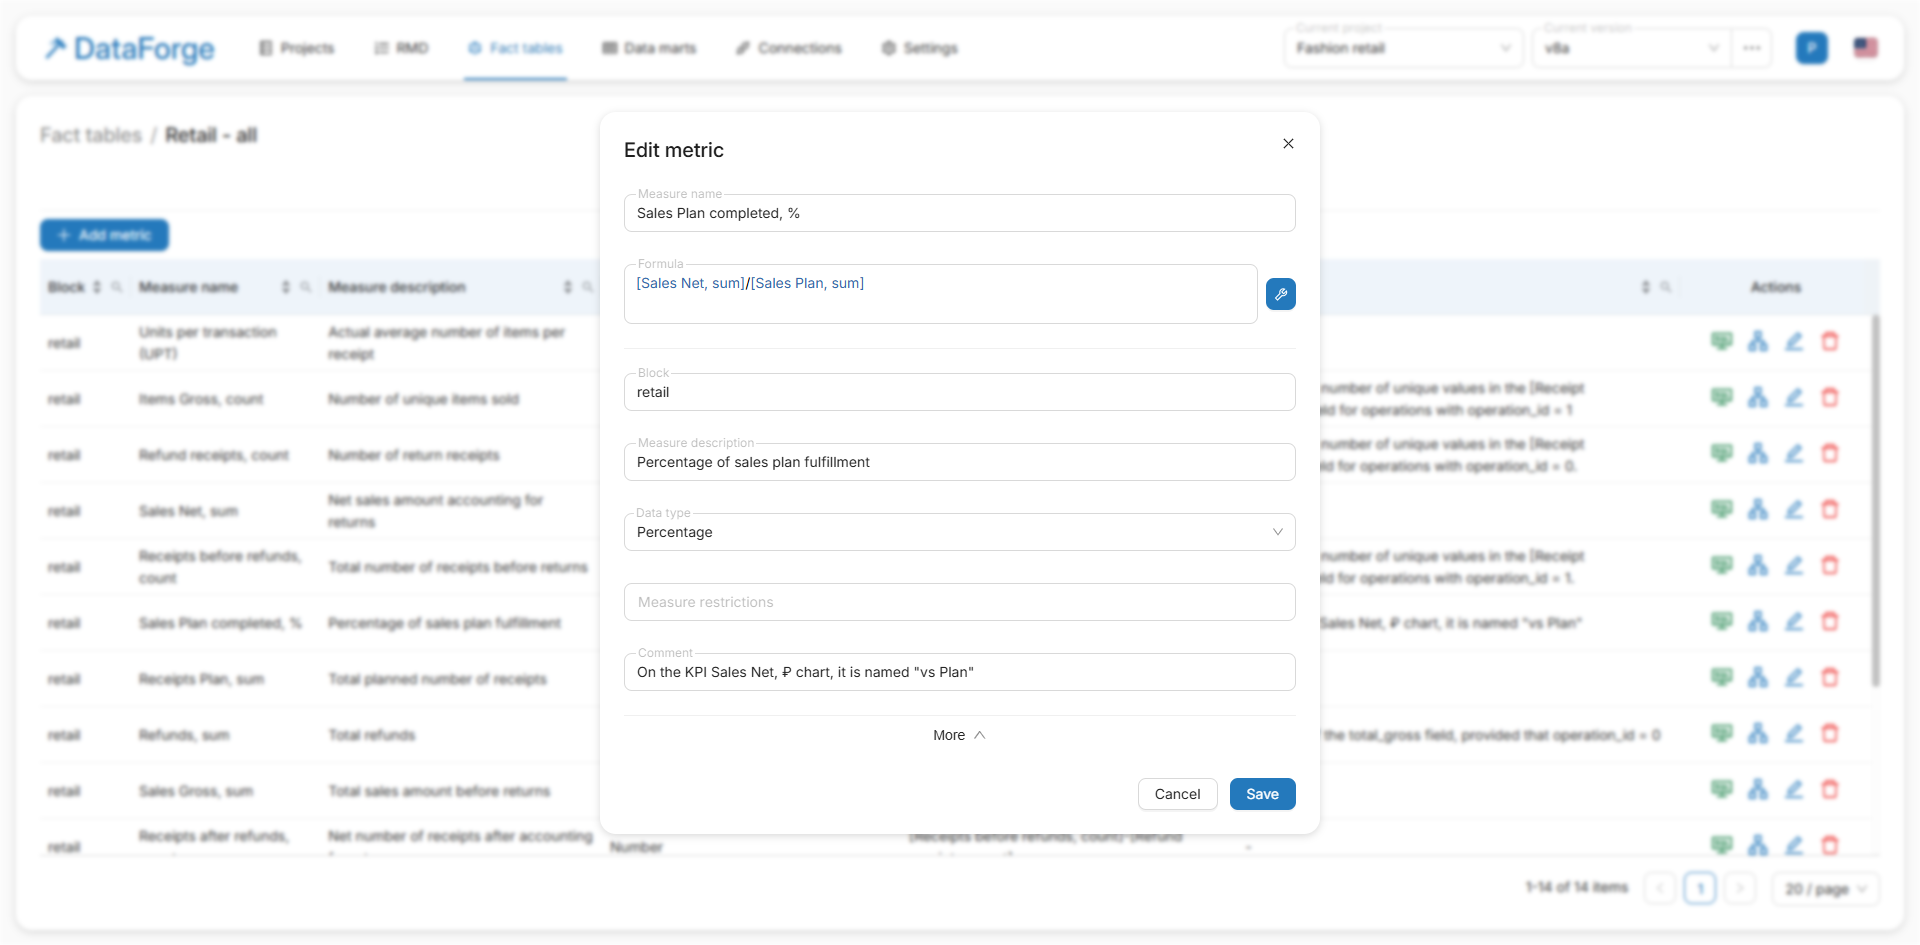Screen dimensions: 1920x945
Task: Click the Measure restrictions field
Action: (x=959, y=602)
